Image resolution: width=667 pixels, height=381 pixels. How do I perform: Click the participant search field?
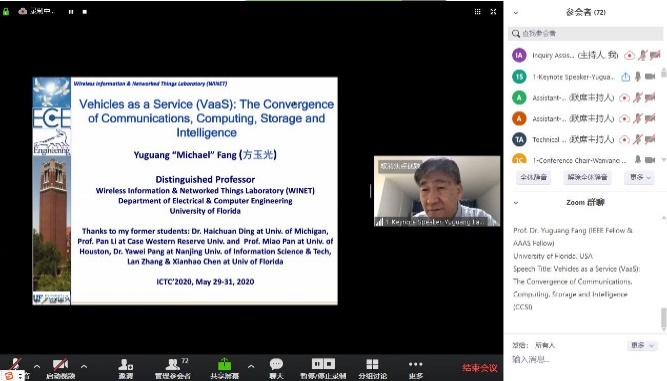[x=585, y=33]
